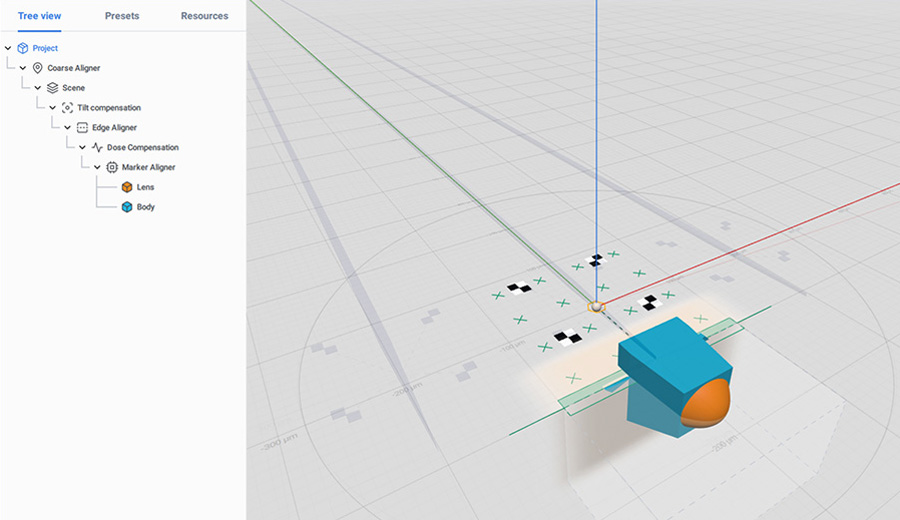This screenshot has width=900, height=520.
Task: Click the blue Body cube icon
Action: point(127,207)
